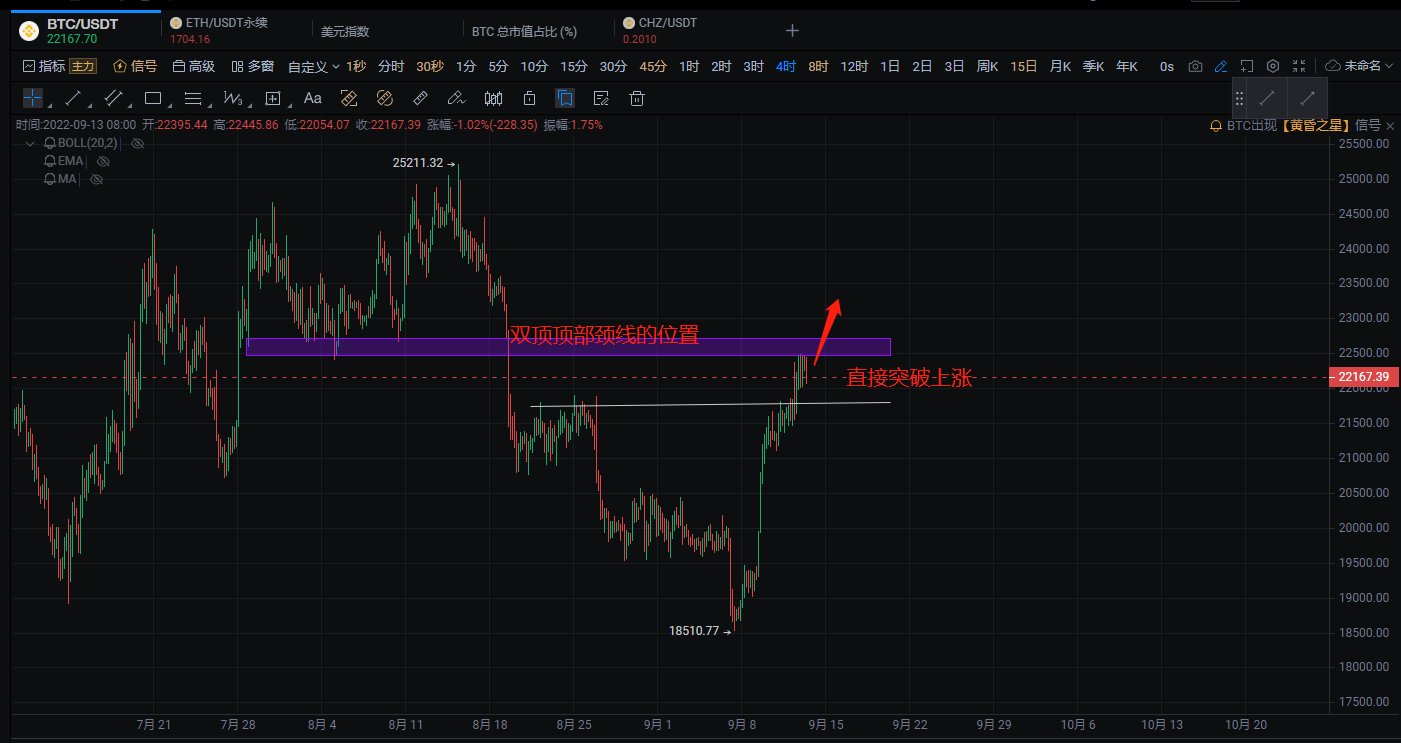
Task: Collapse the BOLL indicator list chevron
Action: click(31, 144)
